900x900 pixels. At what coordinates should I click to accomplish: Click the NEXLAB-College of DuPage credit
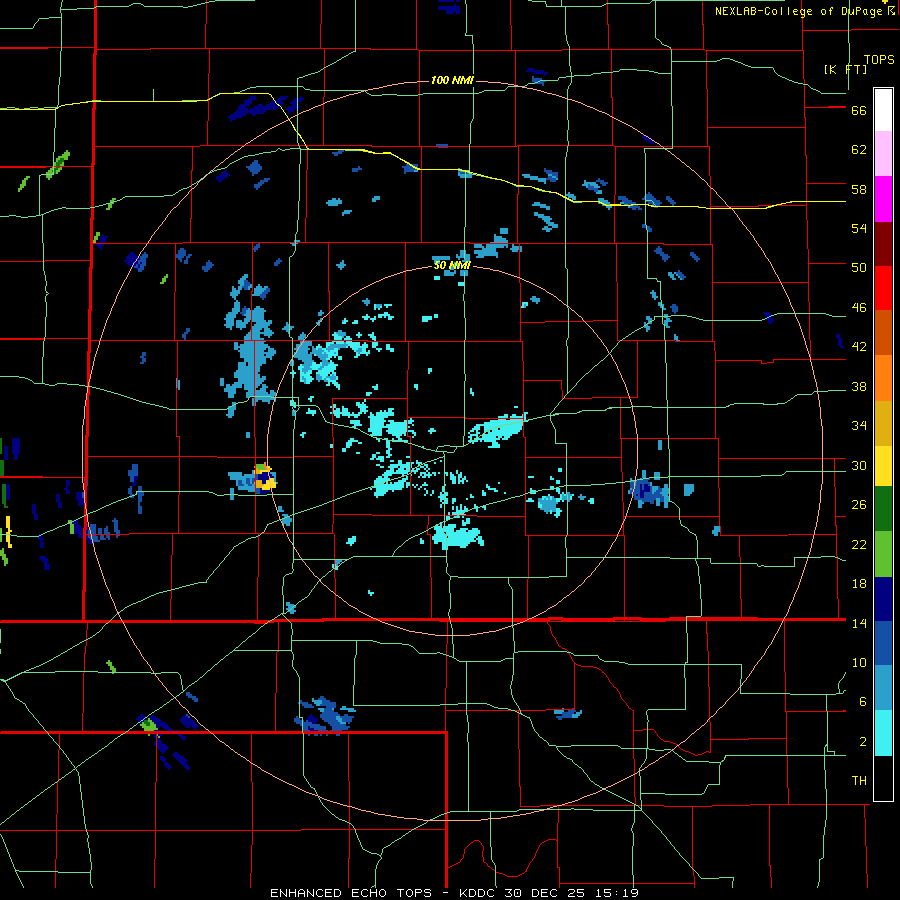tap(802, 11)
